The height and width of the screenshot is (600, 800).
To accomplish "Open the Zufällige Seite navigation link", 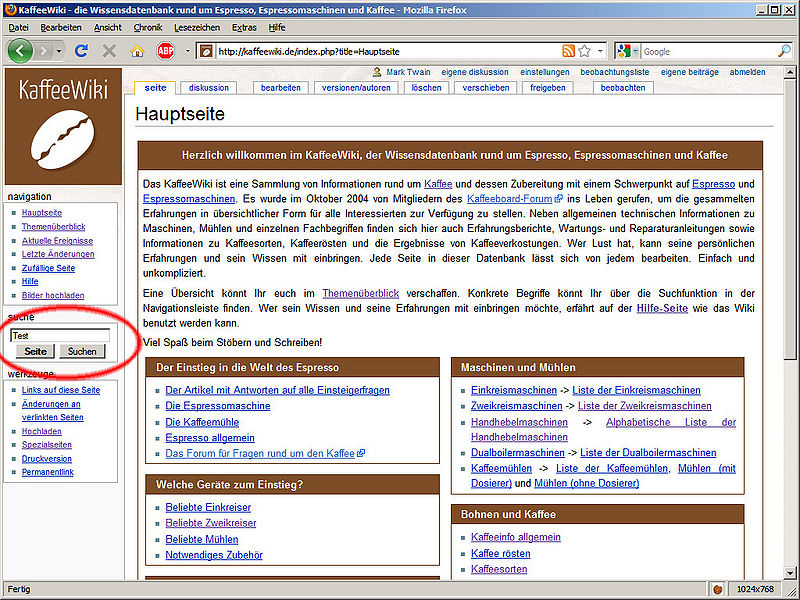I will (x=48, y=268).
